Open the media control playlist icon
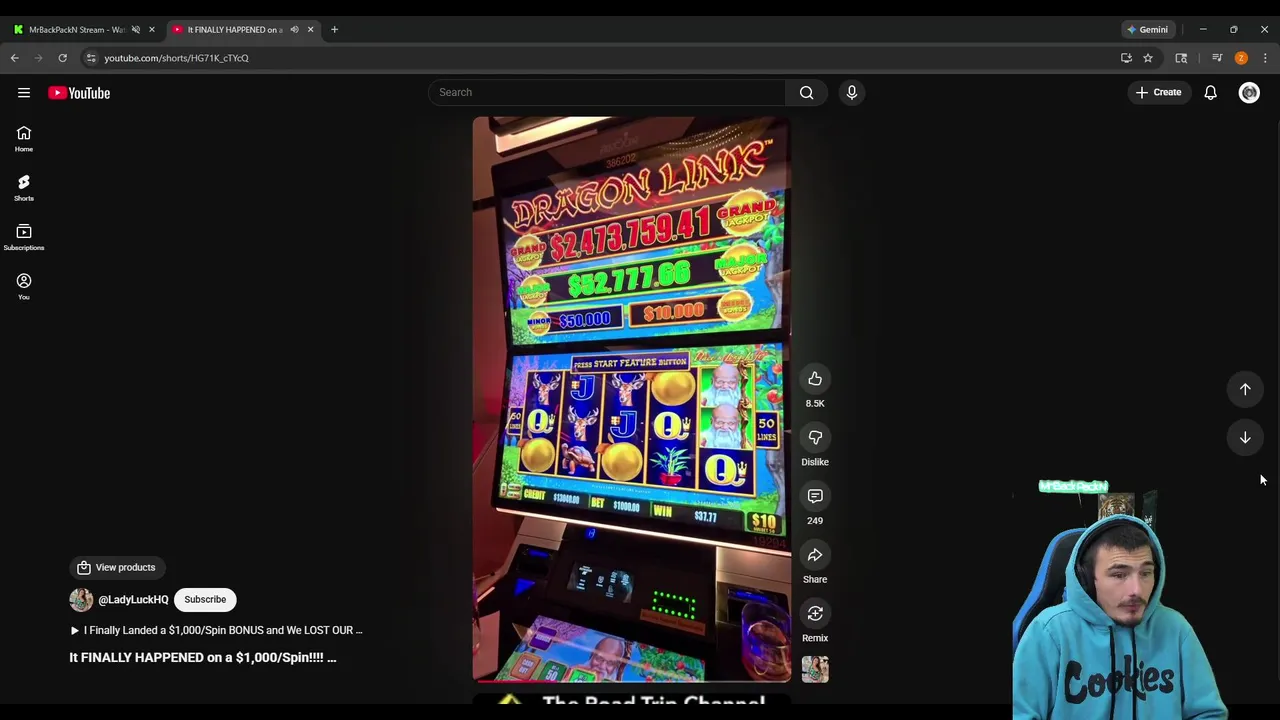Viewport: 1280px width, 720px height. pyautogui.click(x=1217, y=58)
